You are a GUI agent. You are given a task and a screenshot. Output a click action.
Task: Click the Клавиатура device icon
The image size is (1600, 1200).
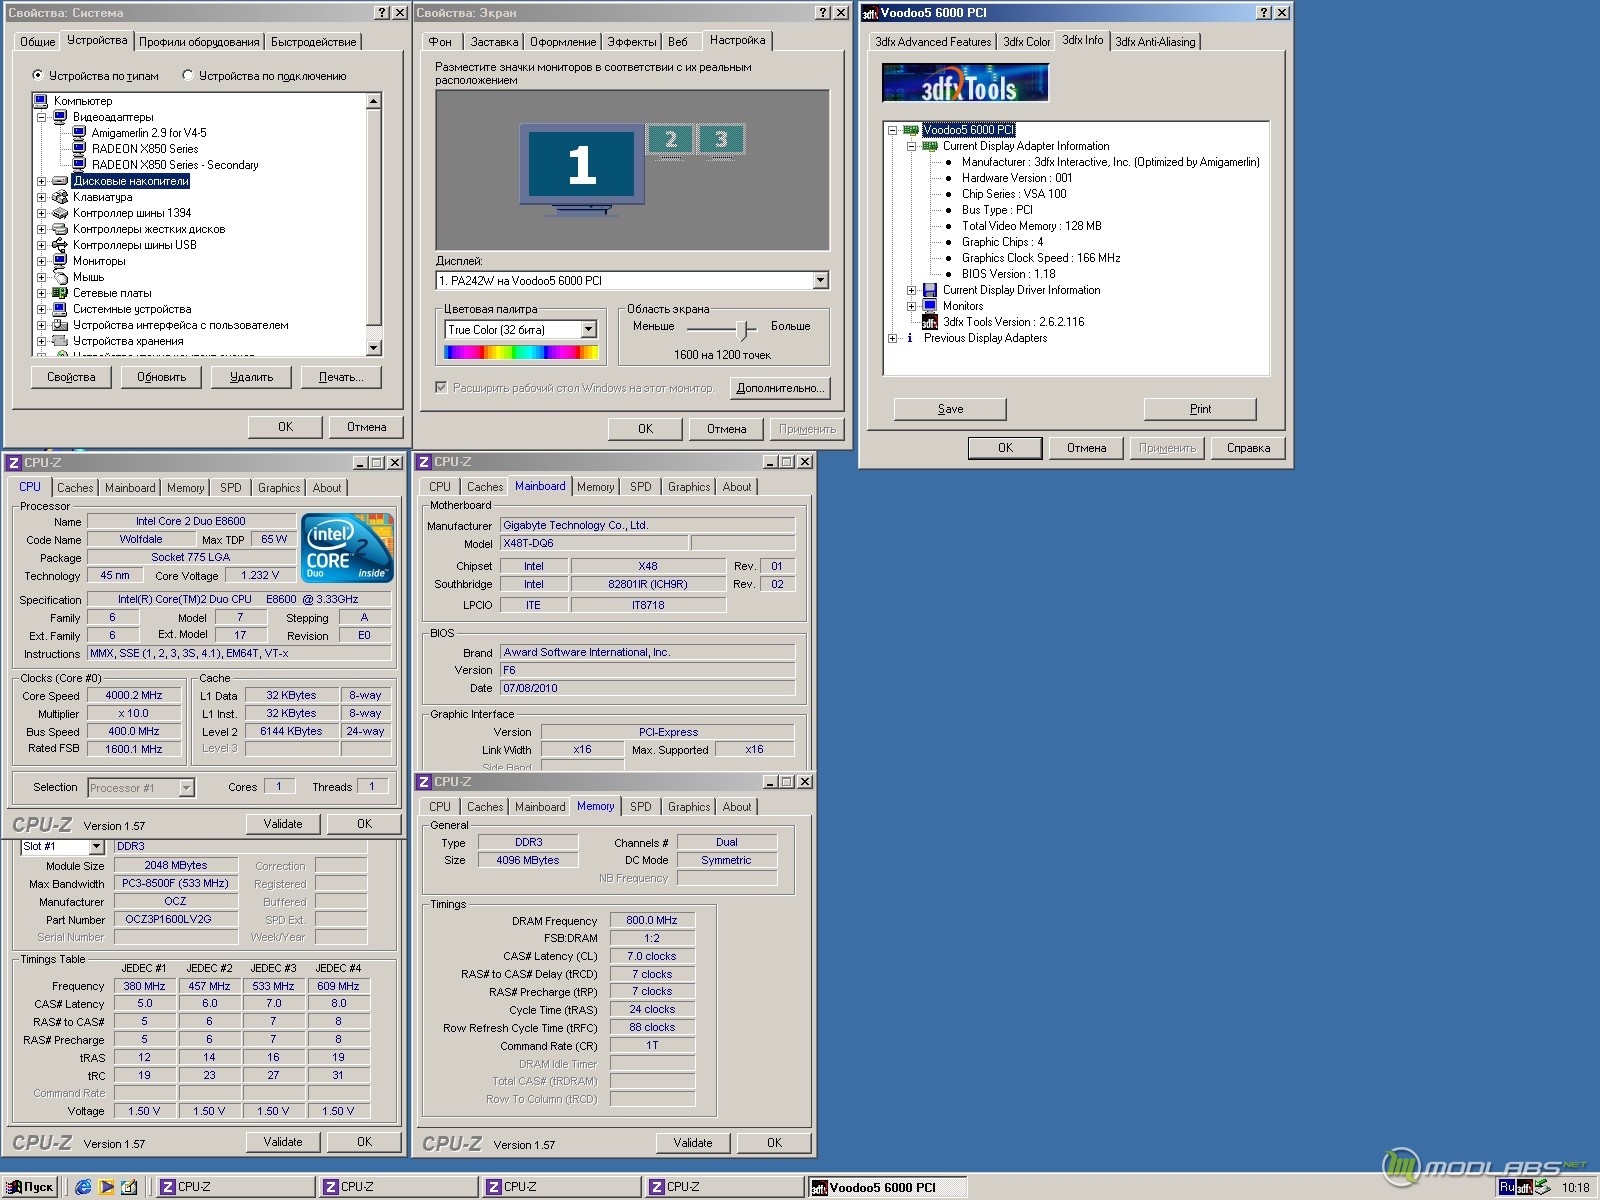(60, 197)
